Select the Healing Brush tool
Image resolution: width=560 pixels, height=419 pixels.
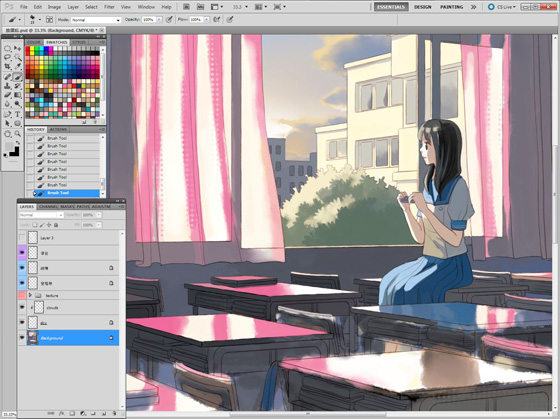[7, 77]
